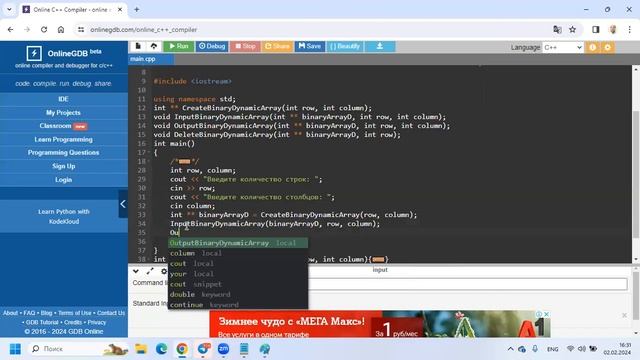The image size is (640, 360).
Task: Open the IDE sidebar item
Action: [x=64, y=99]
